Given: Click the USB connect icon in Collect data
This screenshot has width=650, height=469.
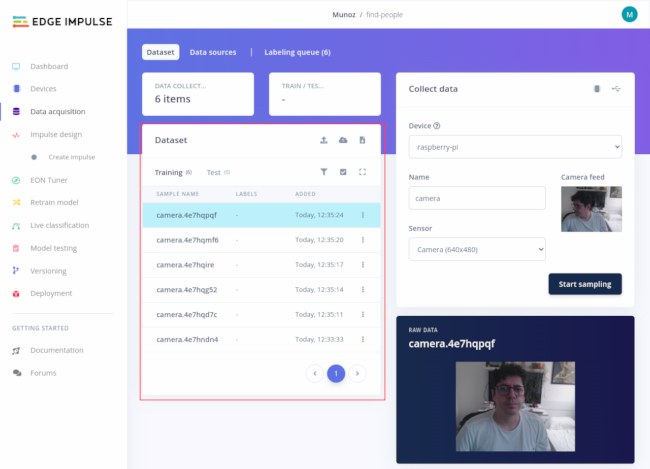Looking at the screenshot, I should coord(616,88).
